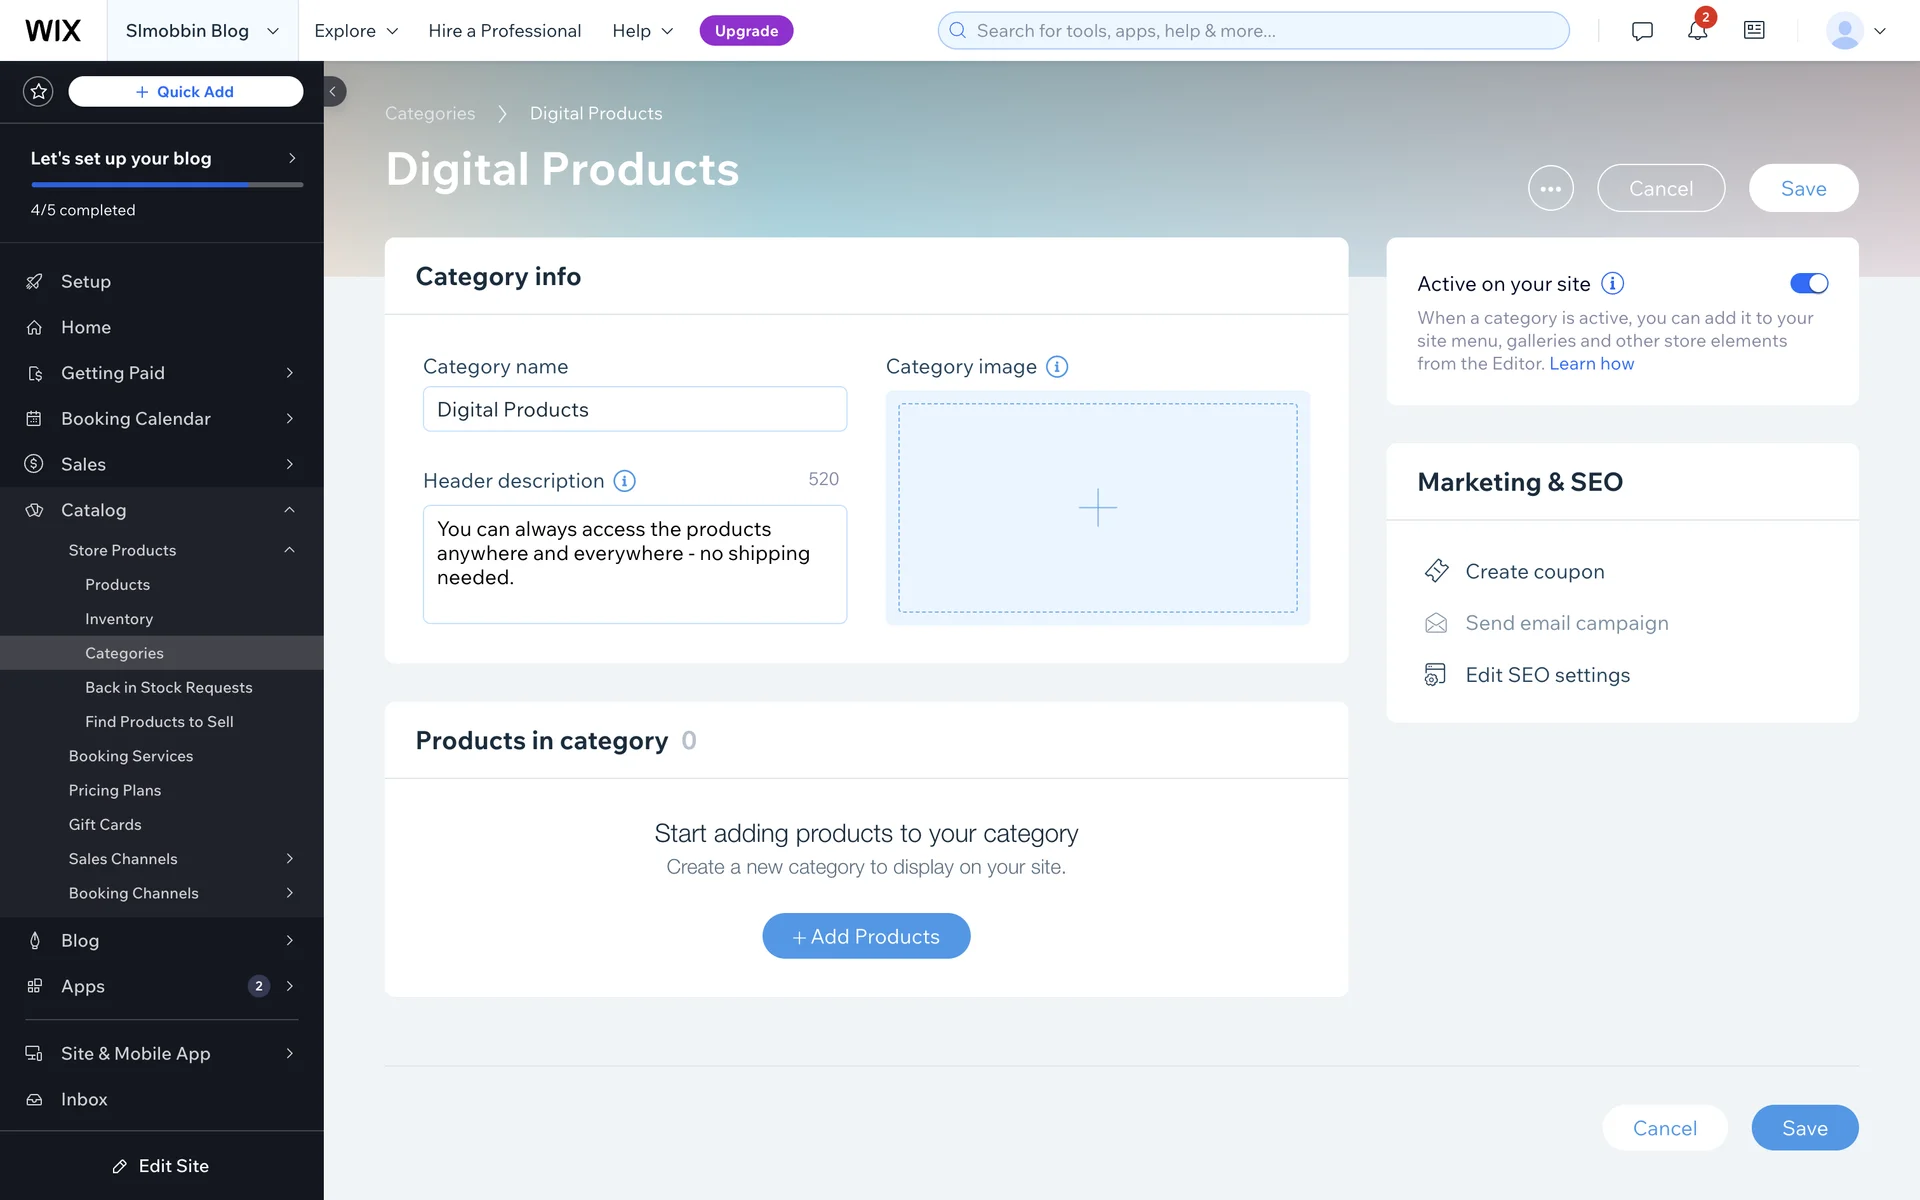Open the Slmobbin Blog site dropdown
This screenshot has height=1200, width=1920.
coord(202,31)
